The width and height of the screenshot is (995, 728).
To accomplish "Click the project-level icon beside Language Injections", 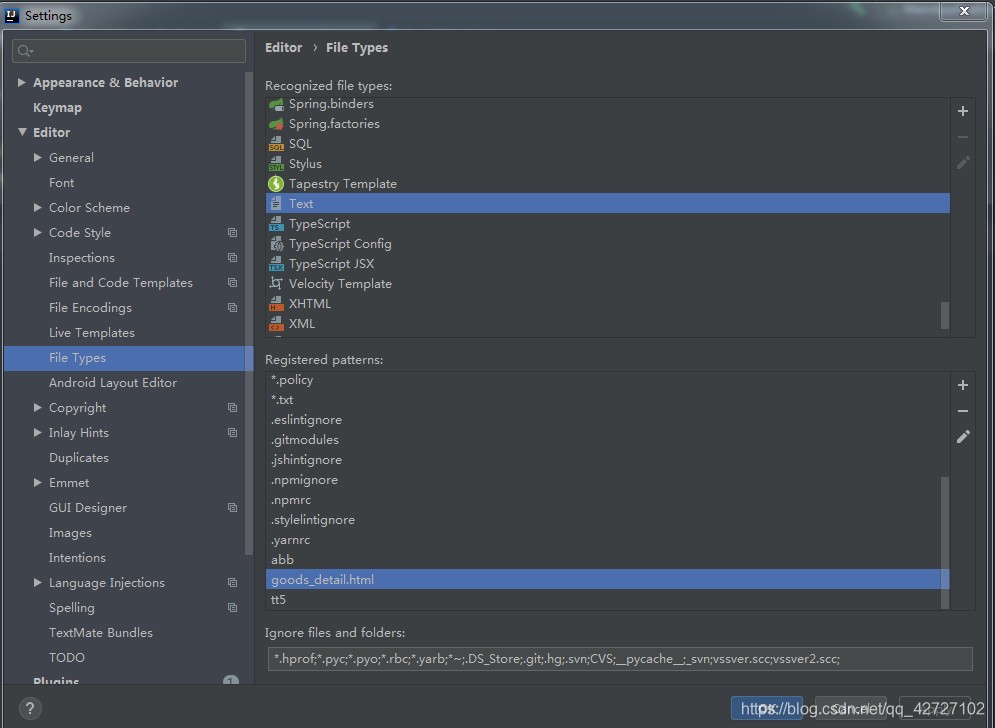I will click(232, 583).
